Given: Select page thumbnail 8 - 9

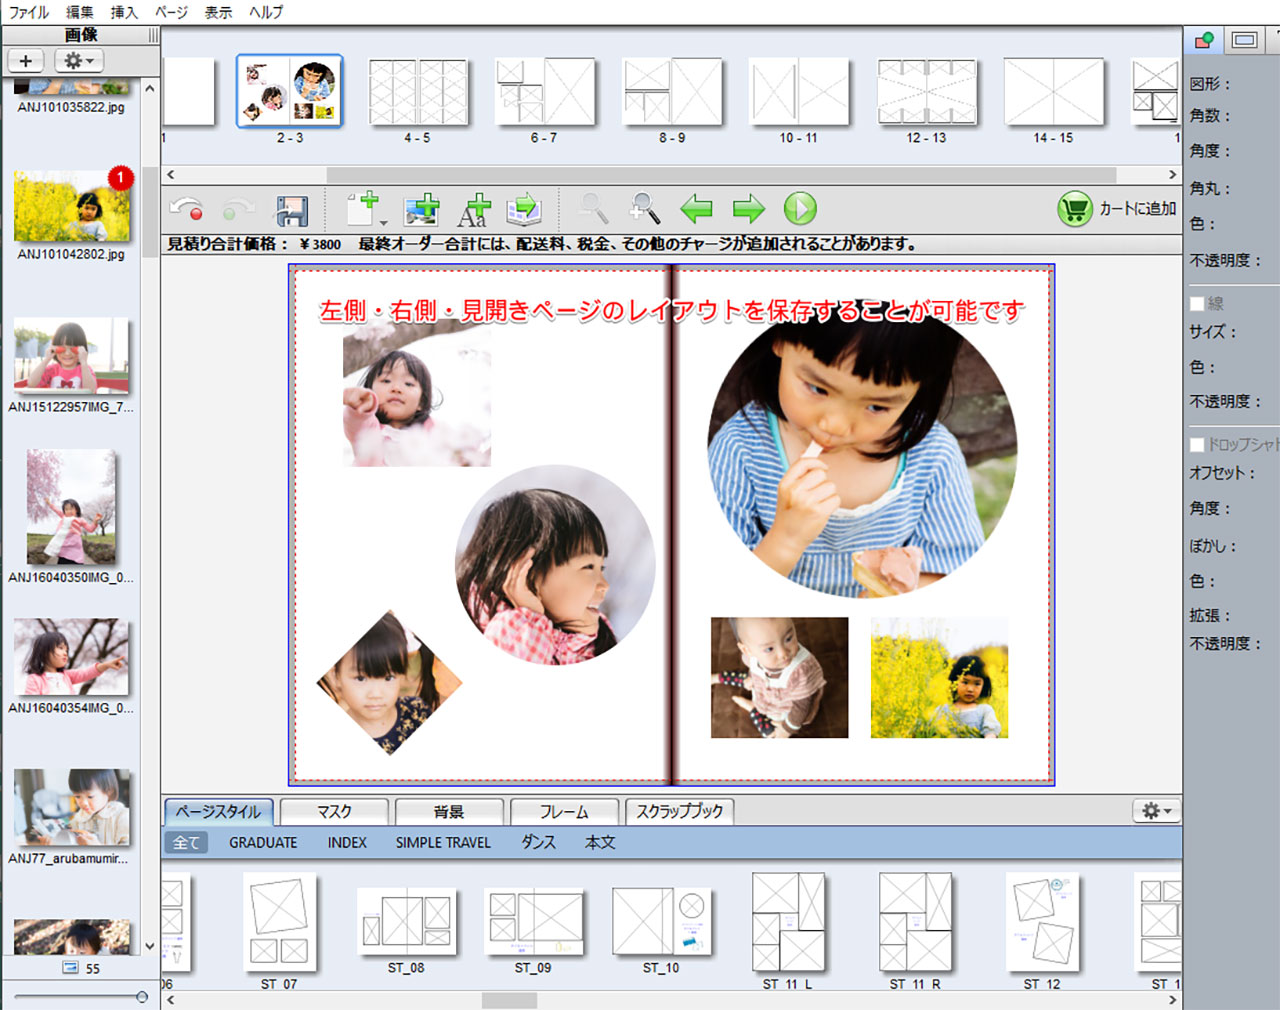Looking at the screenshot, I should pyautogui.click(x=672, y=92).
